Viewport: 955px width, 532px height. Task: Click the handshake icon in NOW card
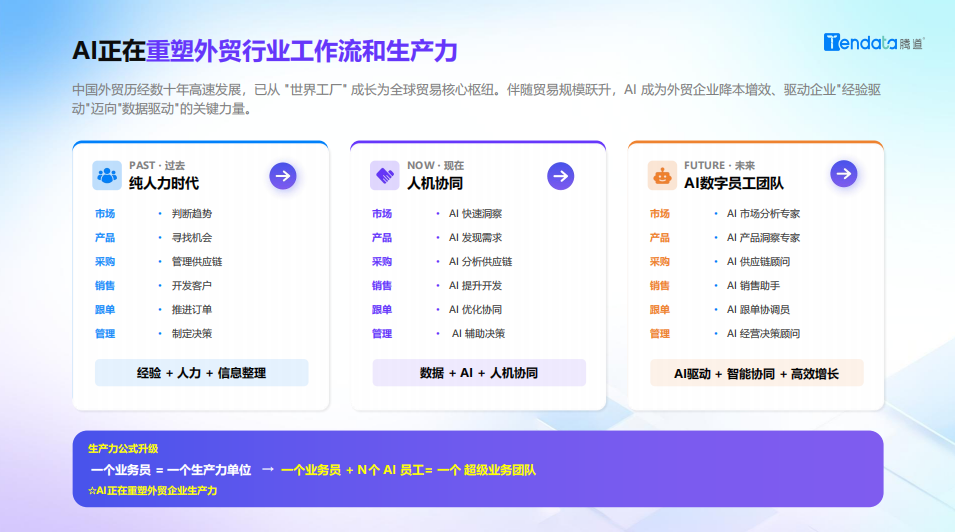pyautogui.click(x=385, y=176)
